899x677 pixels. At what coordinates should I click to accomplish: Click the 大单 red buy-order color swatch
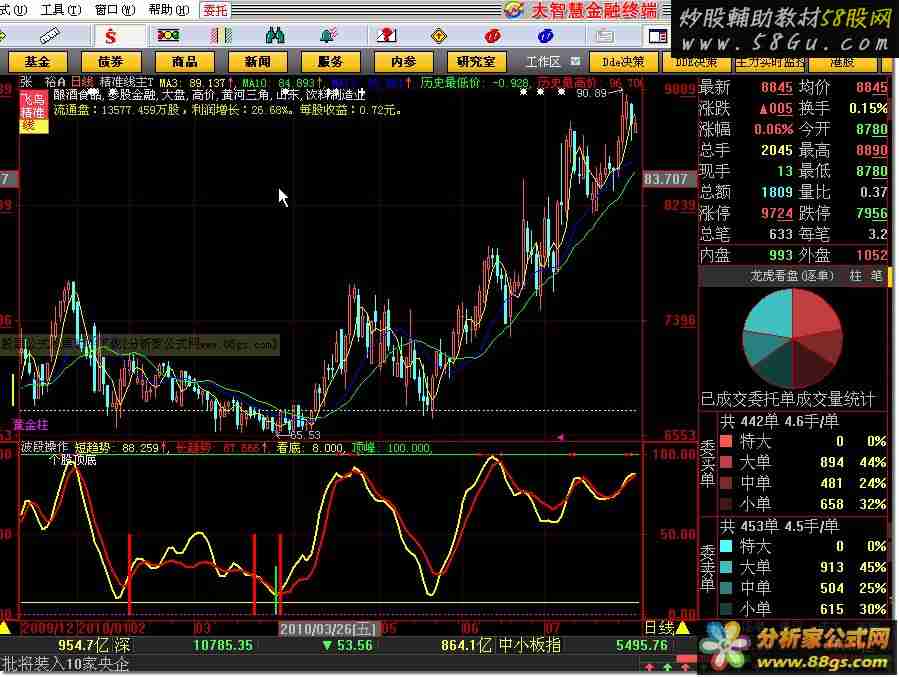tap(726, 462)
